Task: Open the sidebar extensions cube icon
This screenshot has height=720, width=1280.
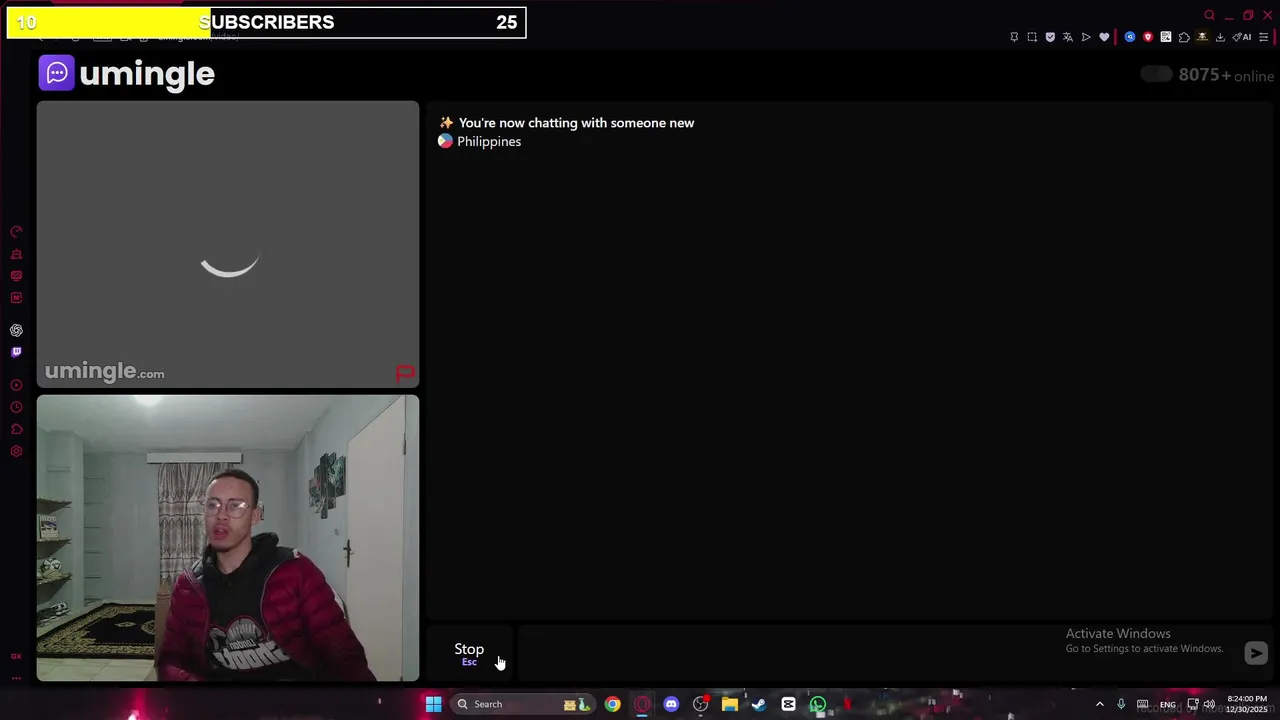Action: [16, 429]
